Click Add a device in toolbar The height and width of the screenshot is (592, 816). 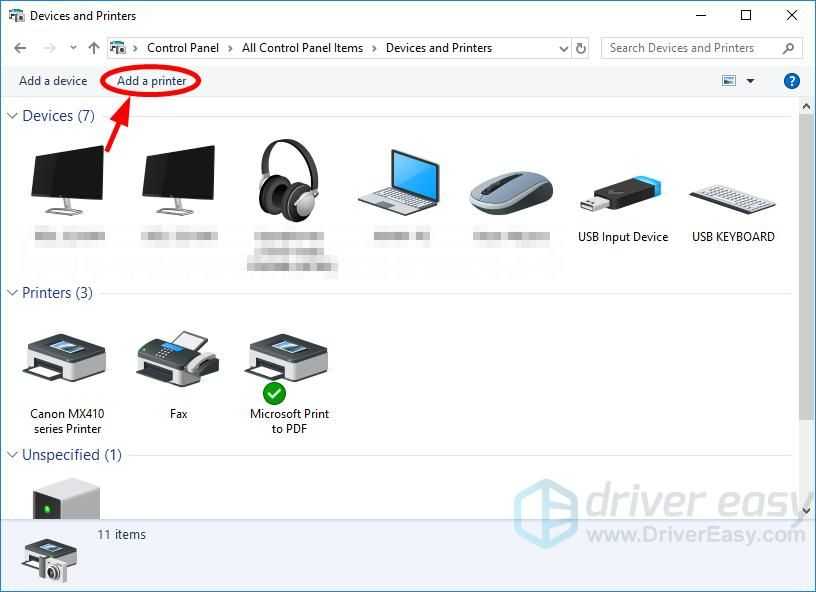tap(53, 81)
